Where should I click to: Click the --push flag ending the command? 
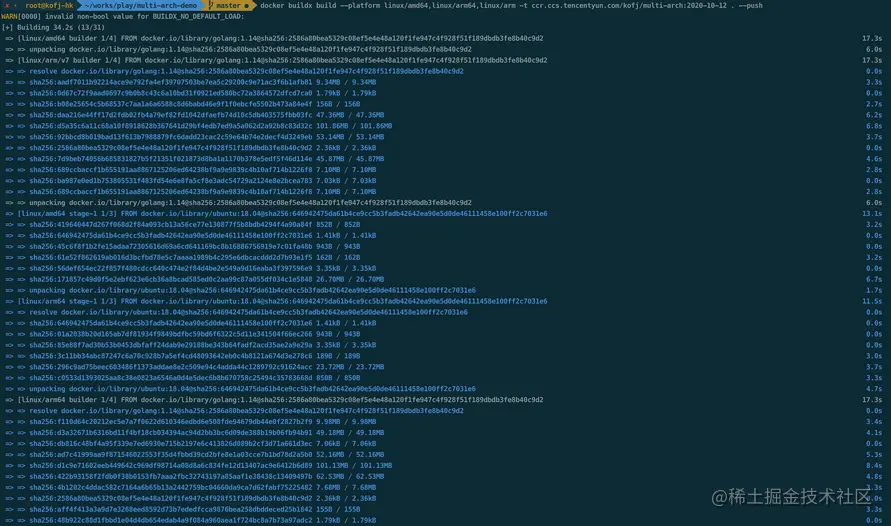click(x=751, y=5)
